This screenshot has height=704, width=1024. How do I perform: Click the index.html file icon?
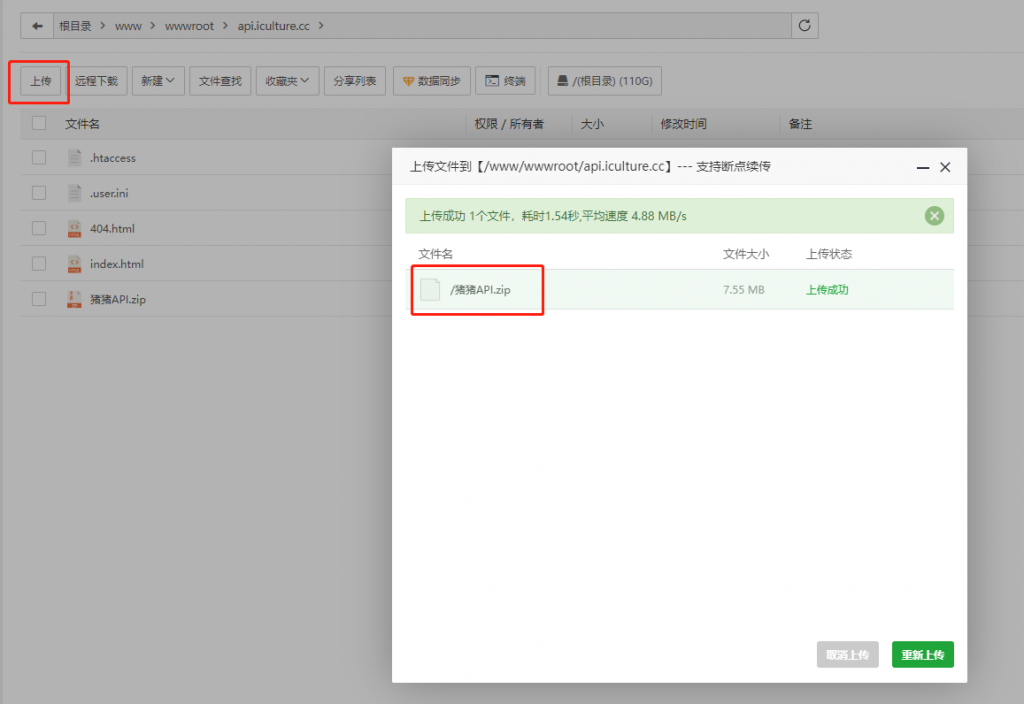coord(74,264)
